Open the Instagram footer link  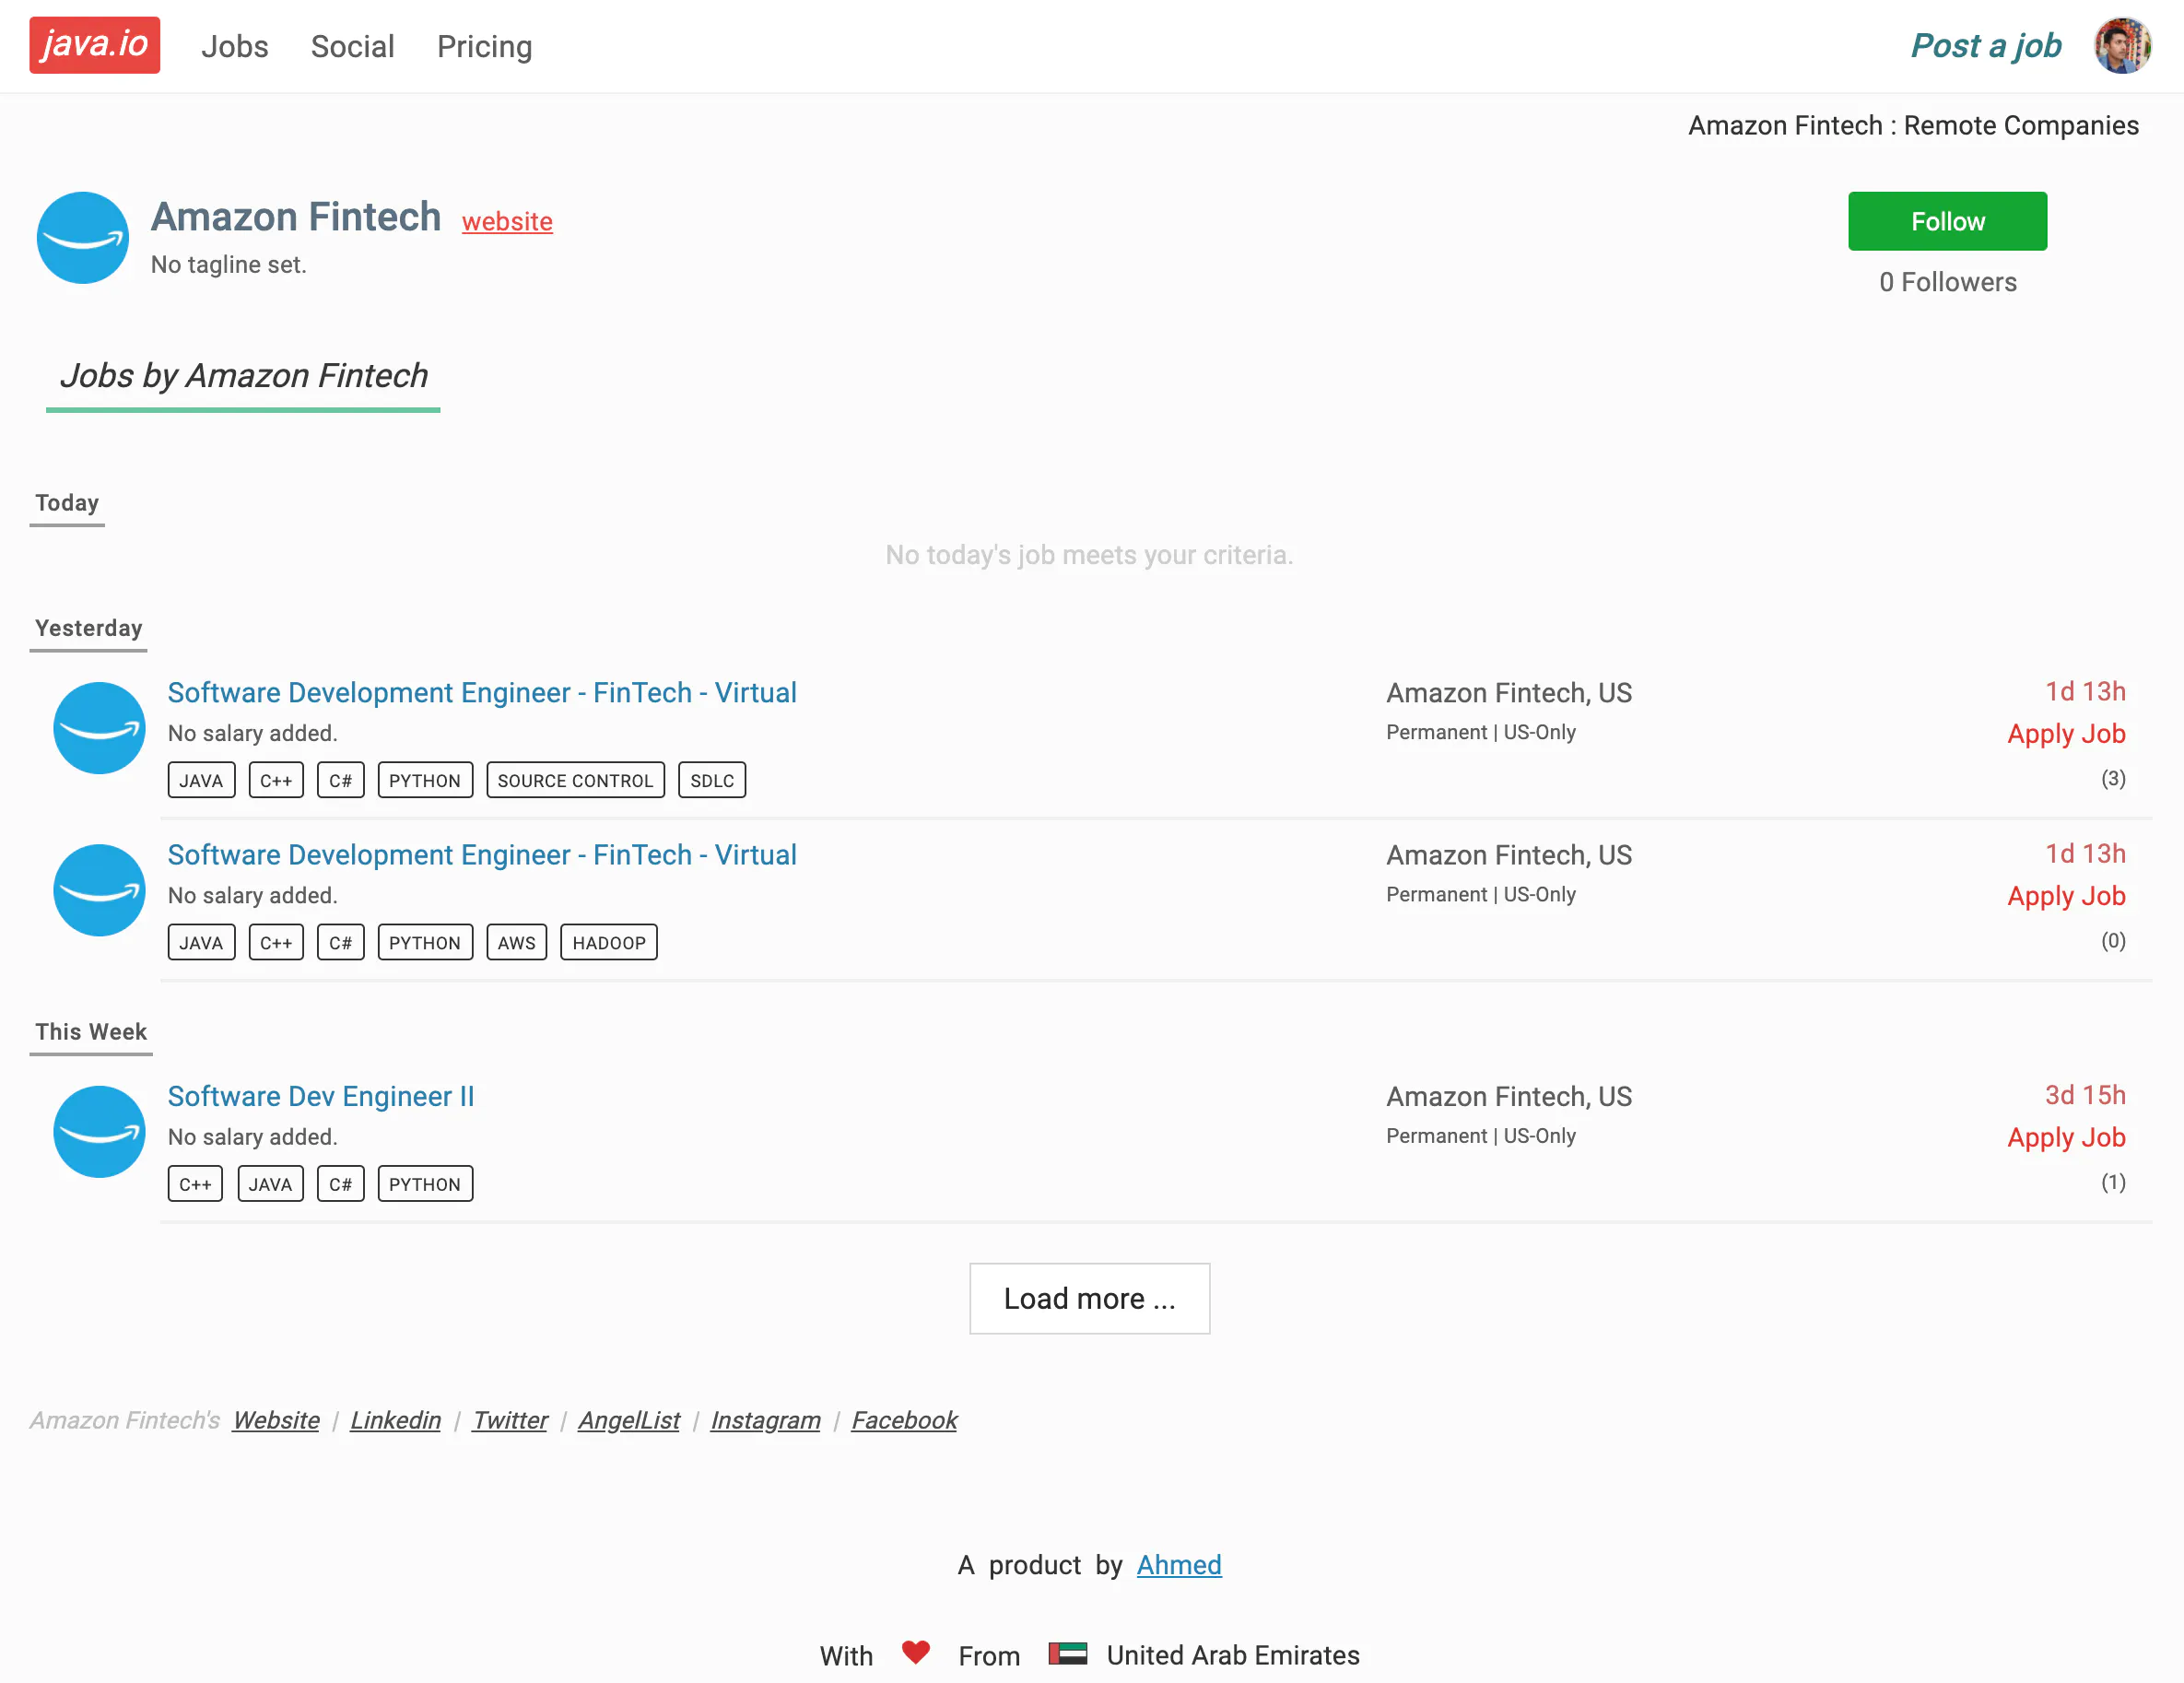tap(765, 1420)
